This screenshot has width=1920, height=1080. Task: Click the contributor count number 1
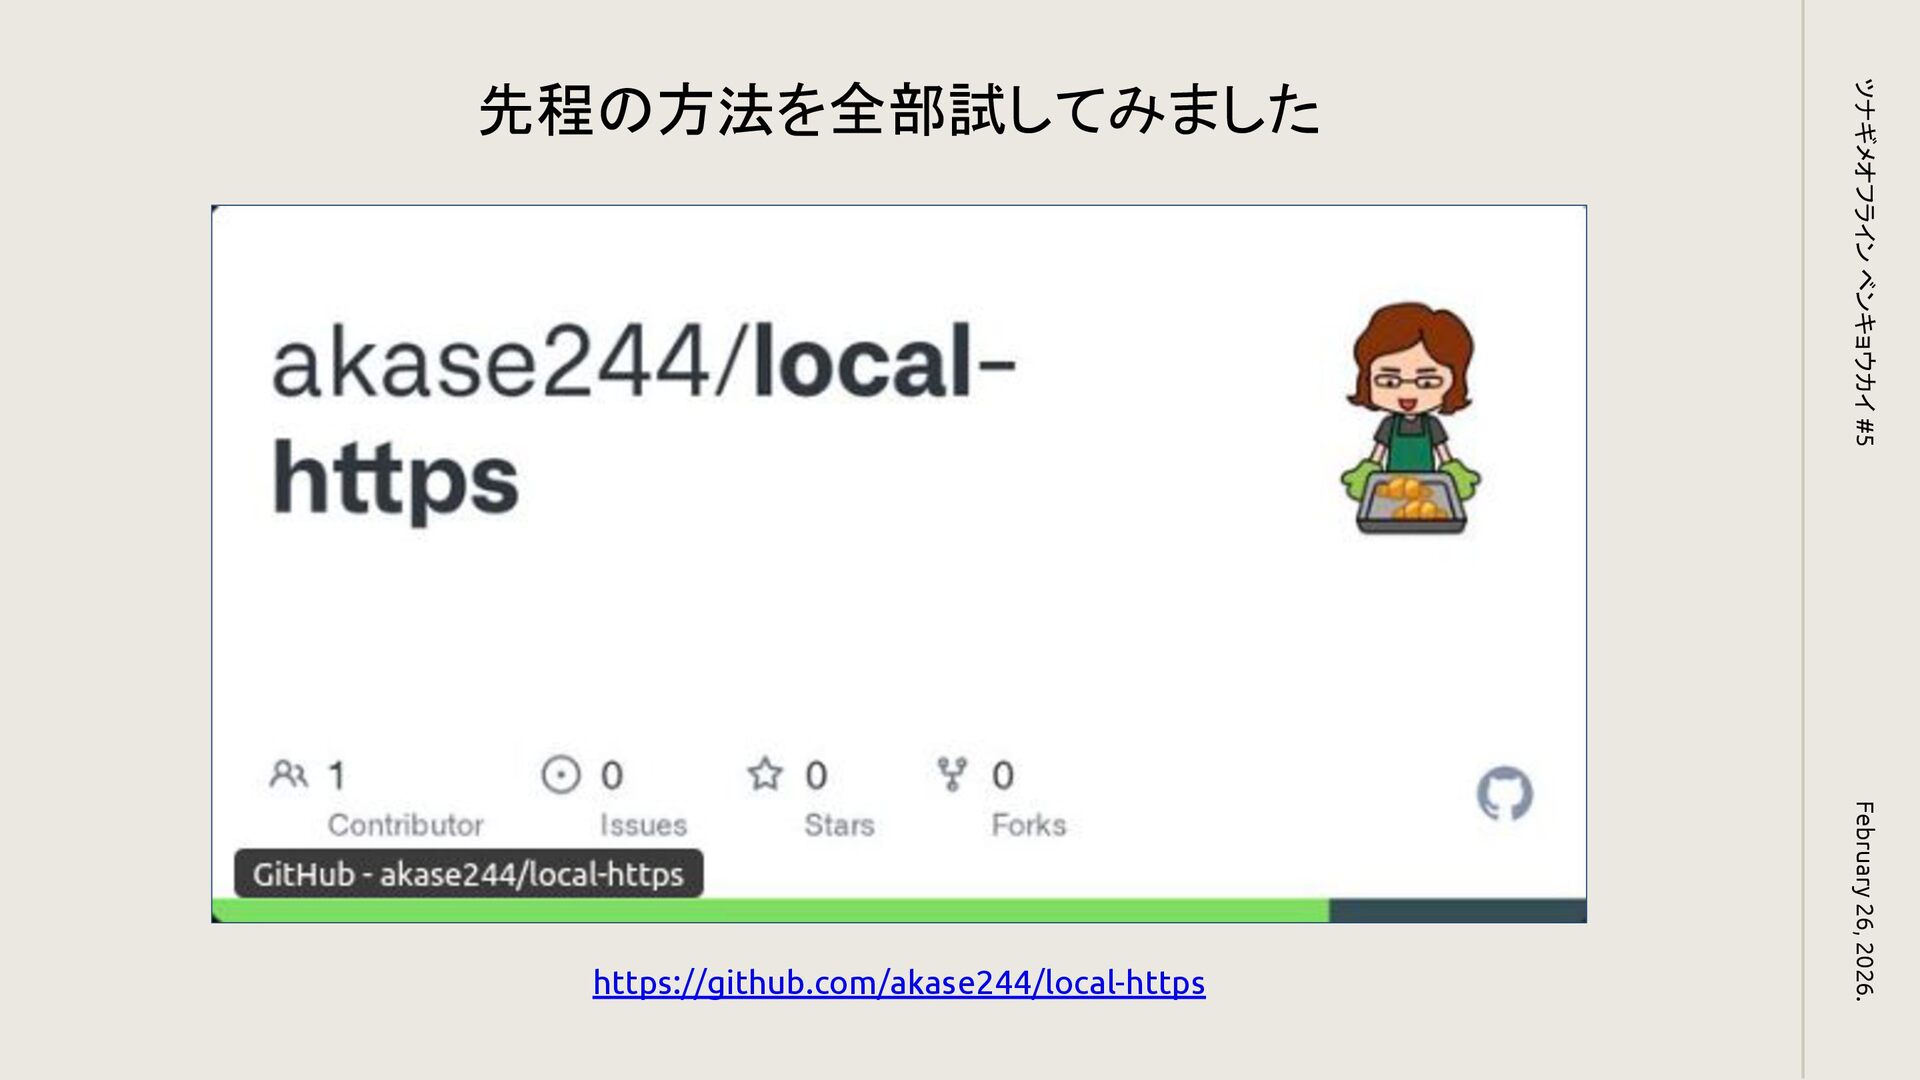pos(337,775)
